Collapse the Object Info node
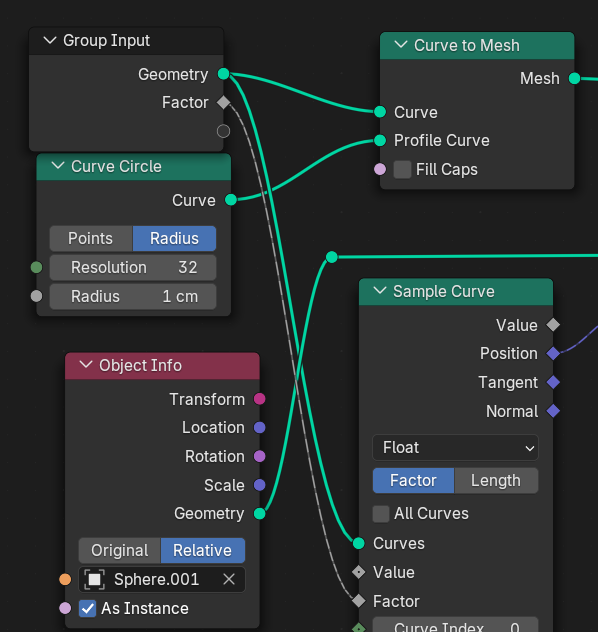Viewport: 598px width, 632px height. pos(86,365)
